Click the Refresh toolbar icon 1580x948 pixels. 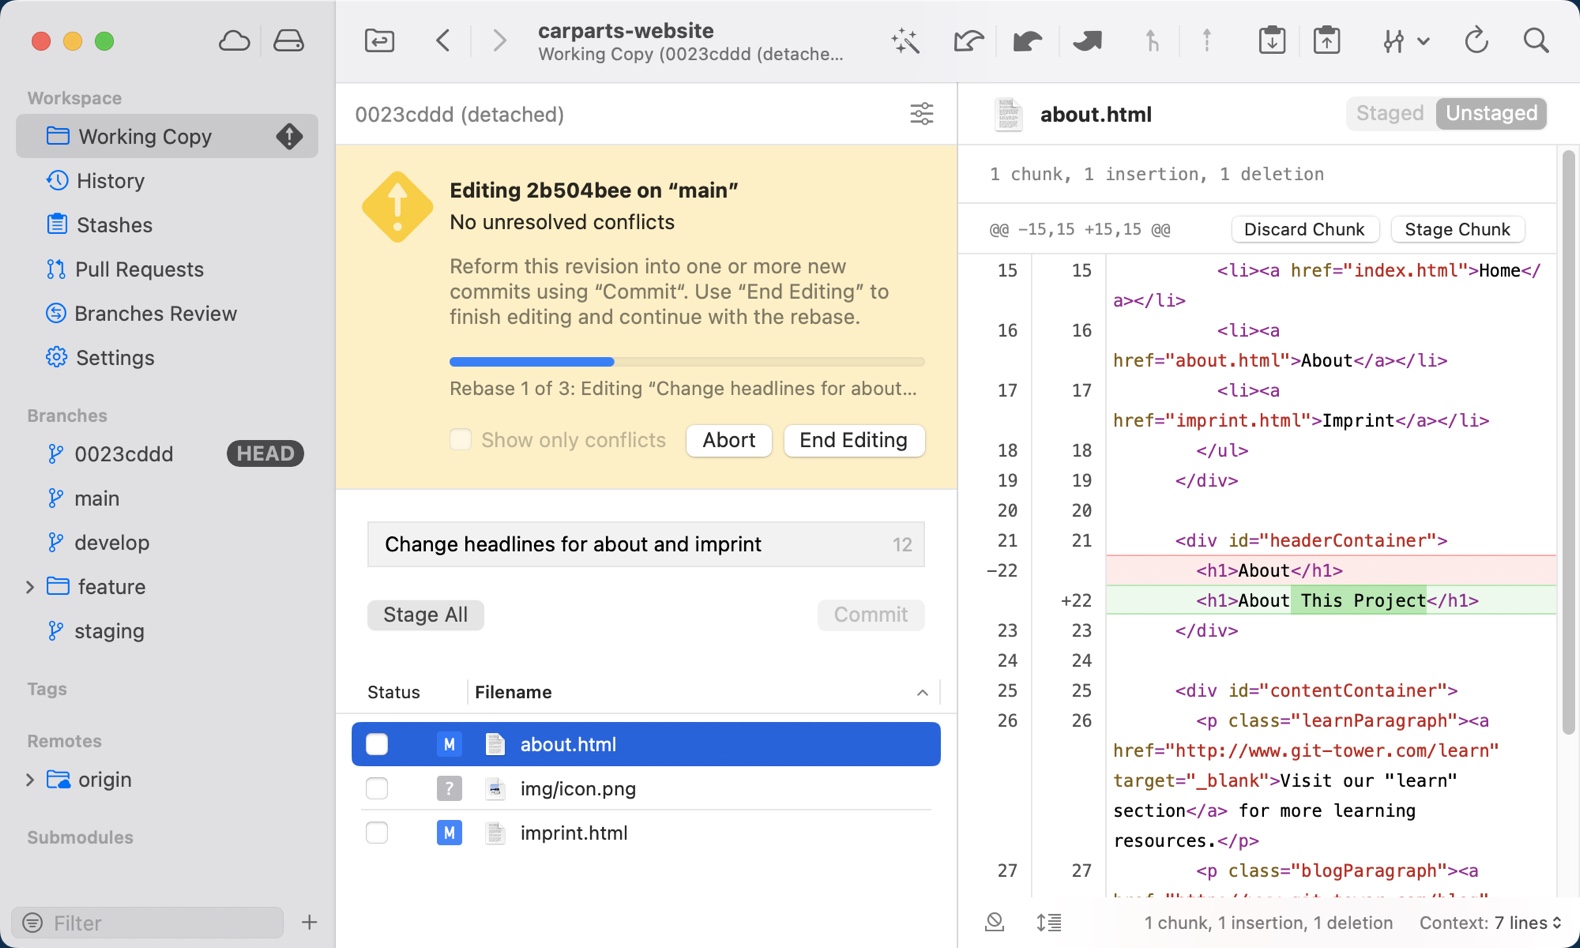point(1476,41)
